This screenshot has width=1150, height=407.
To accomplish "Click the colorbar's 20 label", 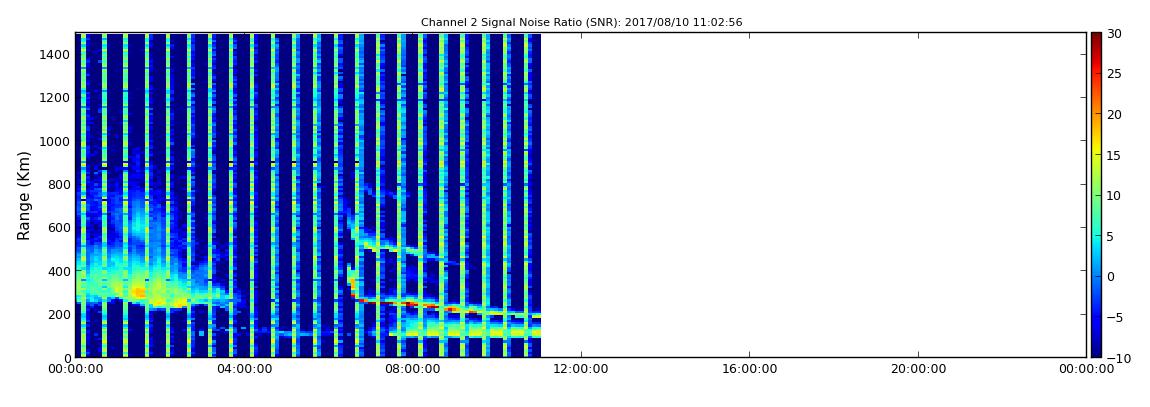I will click(x=1113, y=114).
